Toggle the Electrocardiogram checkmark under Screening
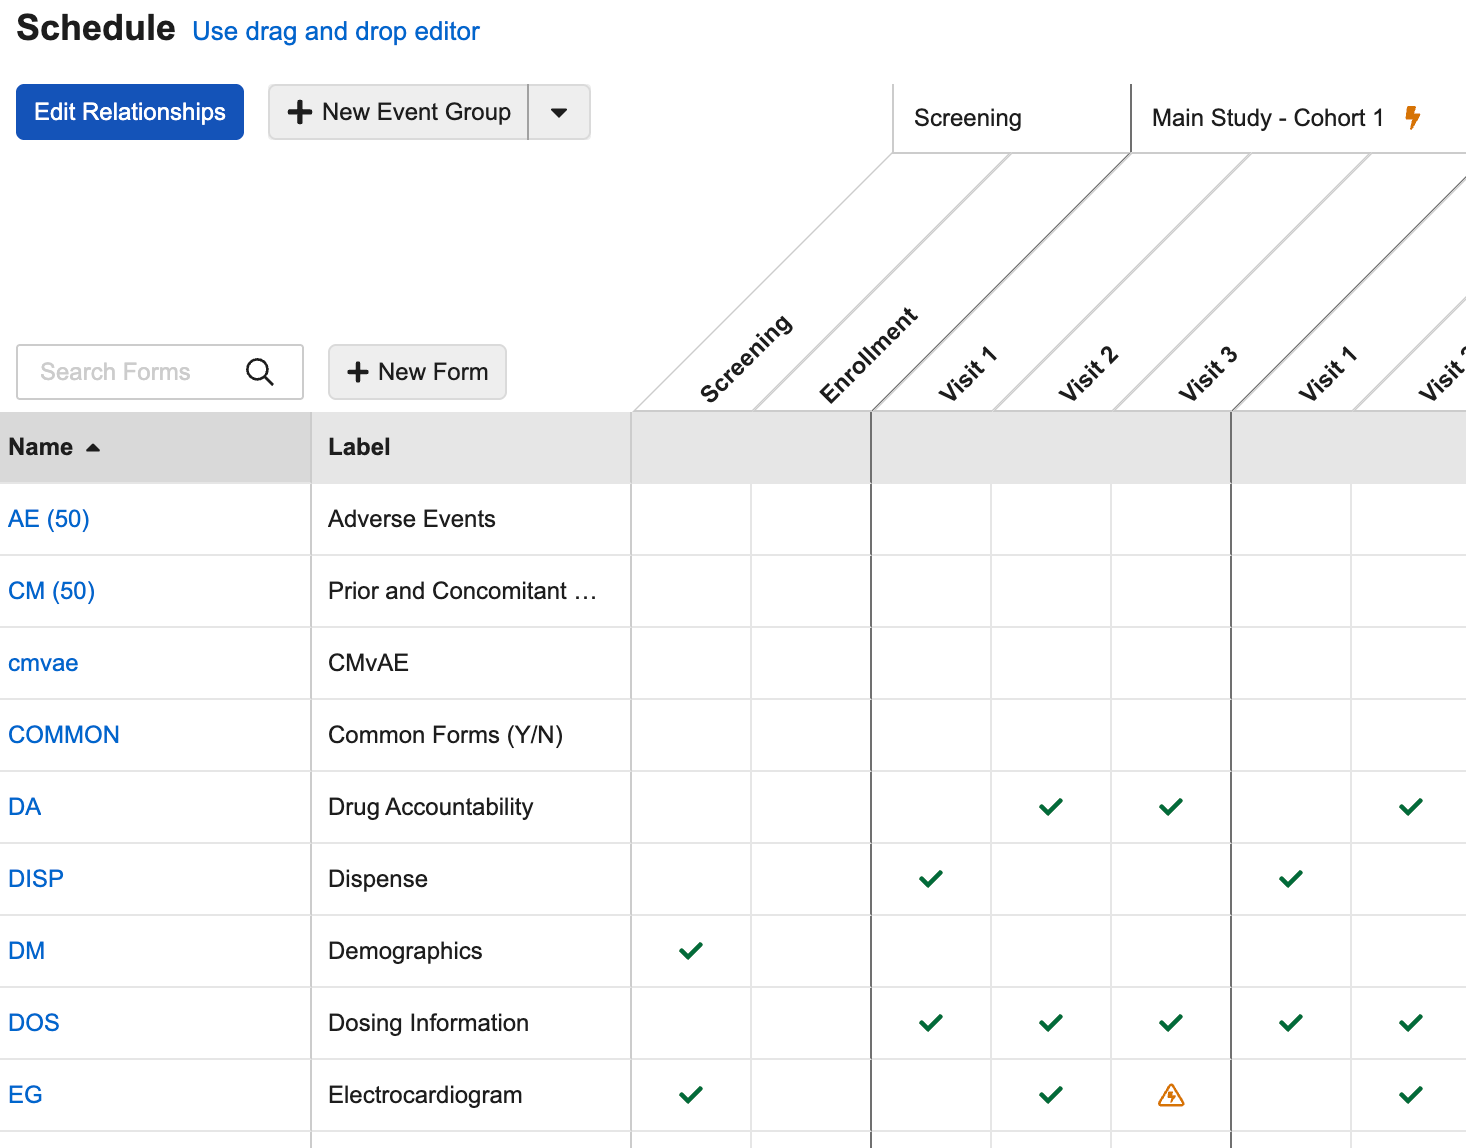 [x=690, y=1095]
